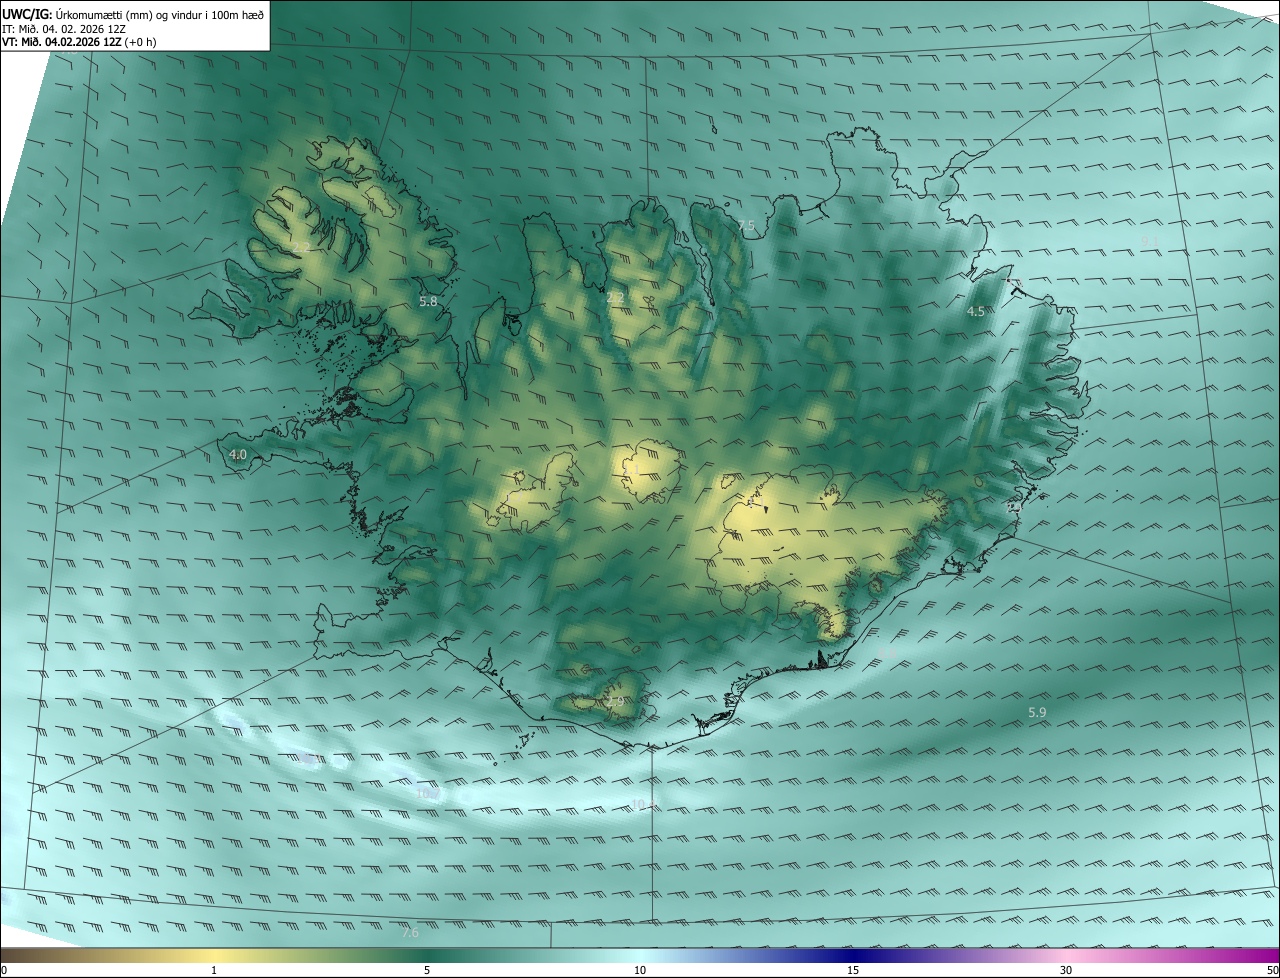1280x978 pixels.
Task: Click the 4.0 value label on the map
Action: click(238, 455)
